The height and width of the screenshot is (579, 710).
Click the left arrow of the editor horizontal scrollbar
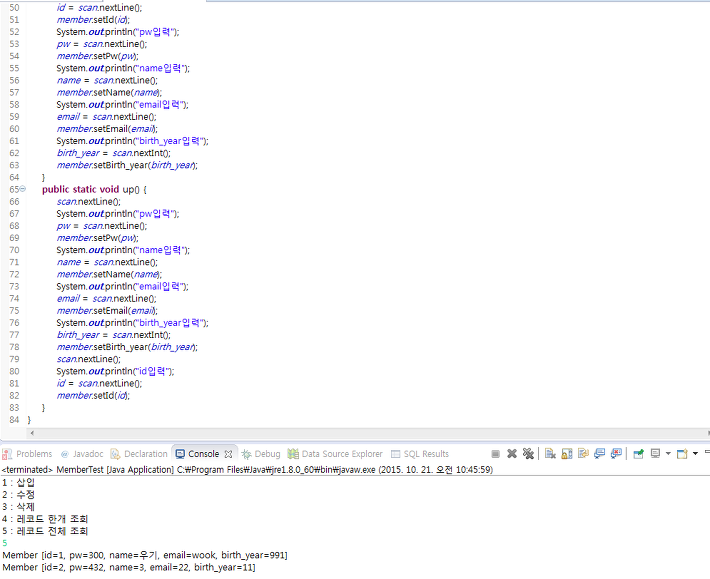[32, 433]
